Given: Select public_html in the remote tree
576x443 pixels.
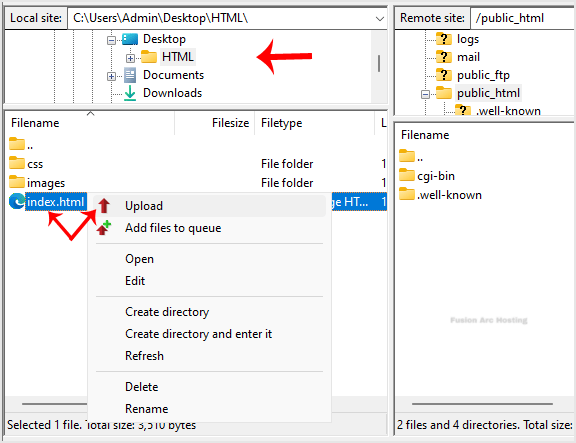Looking at the screenshot, I should tap(488, 93).
